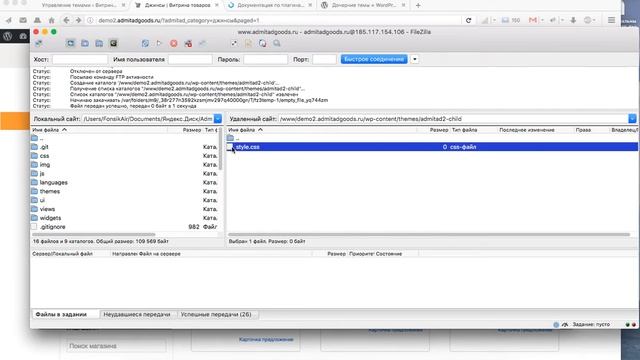The height and width of the screenshot is (360, 640).
Task: Toggle the remote directory tree display
Action: (x=99, y=43)
